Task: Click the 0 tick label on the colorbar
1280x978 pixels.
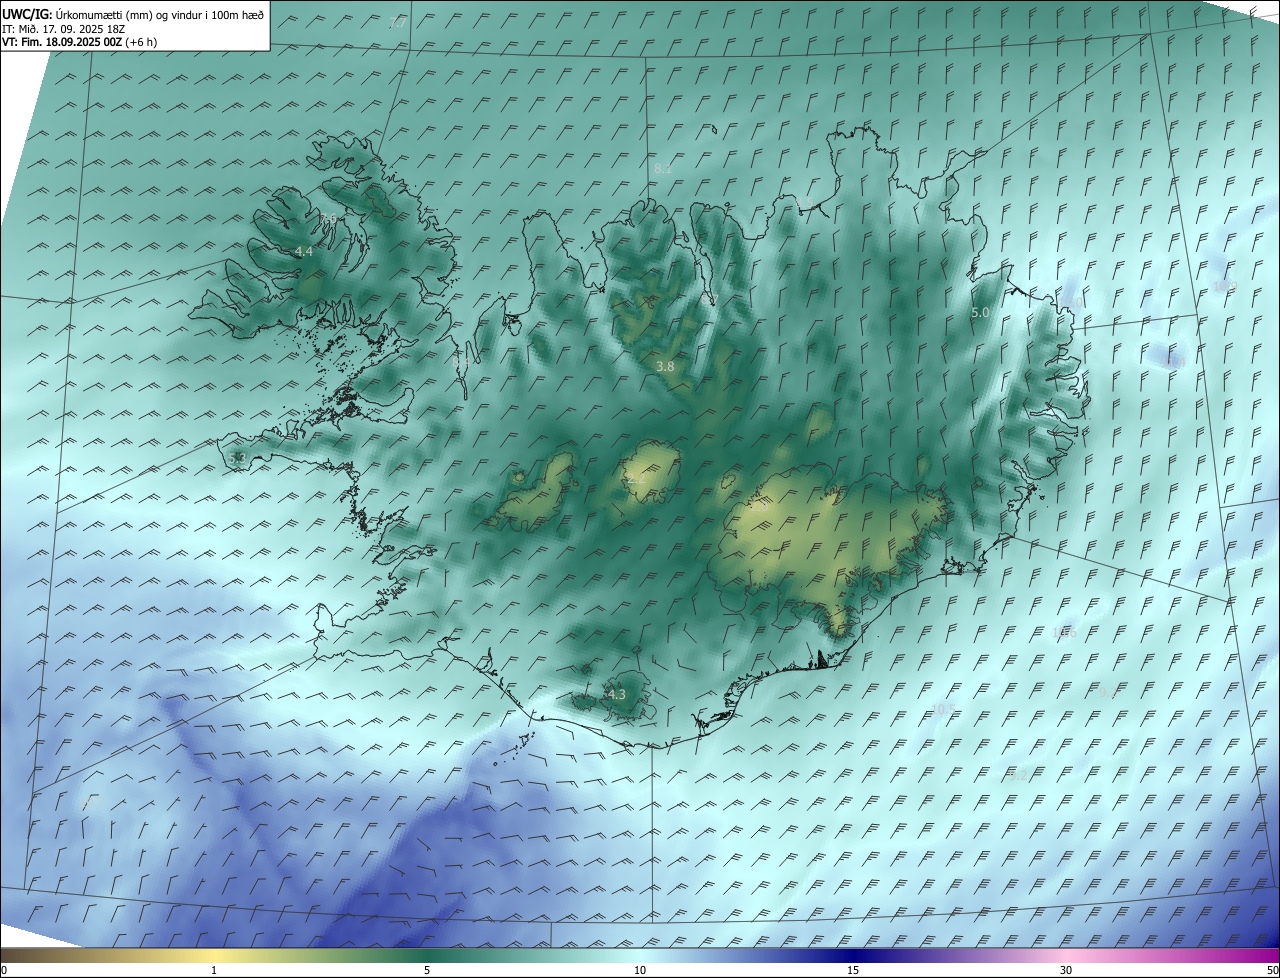Action: click(4, 970)
